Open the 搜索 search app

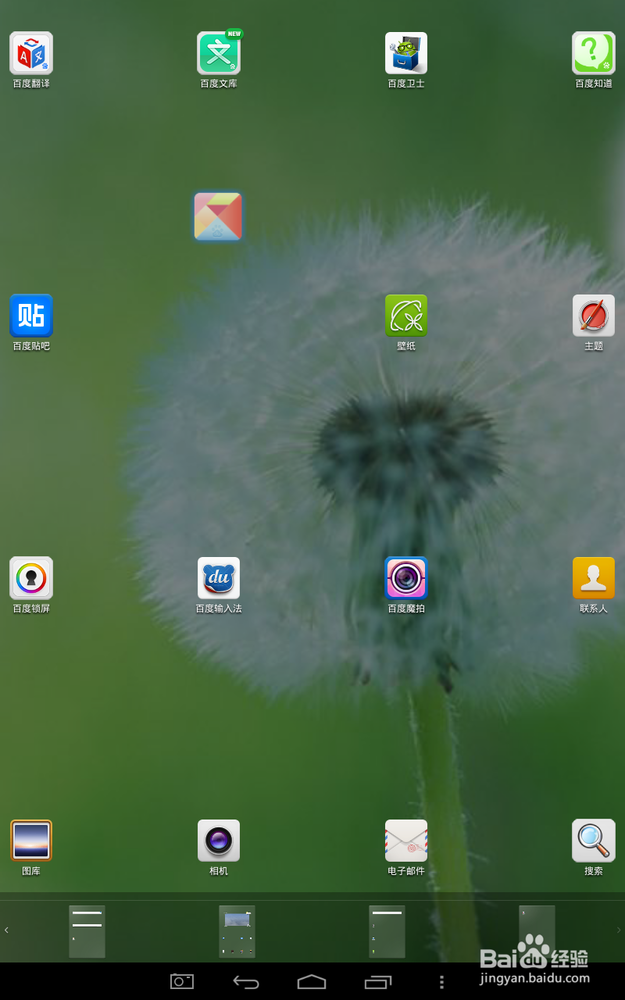594,841
